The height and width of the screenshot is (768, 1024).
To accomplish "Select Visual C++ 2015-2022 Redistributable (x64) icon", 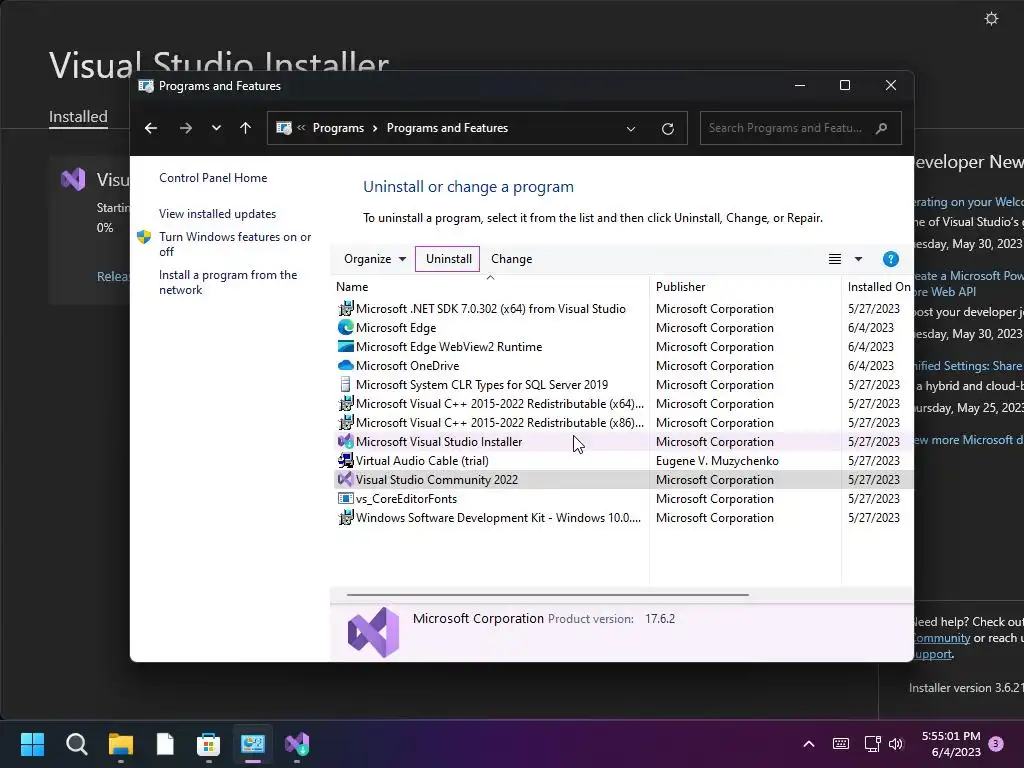I will coord(345,403).
